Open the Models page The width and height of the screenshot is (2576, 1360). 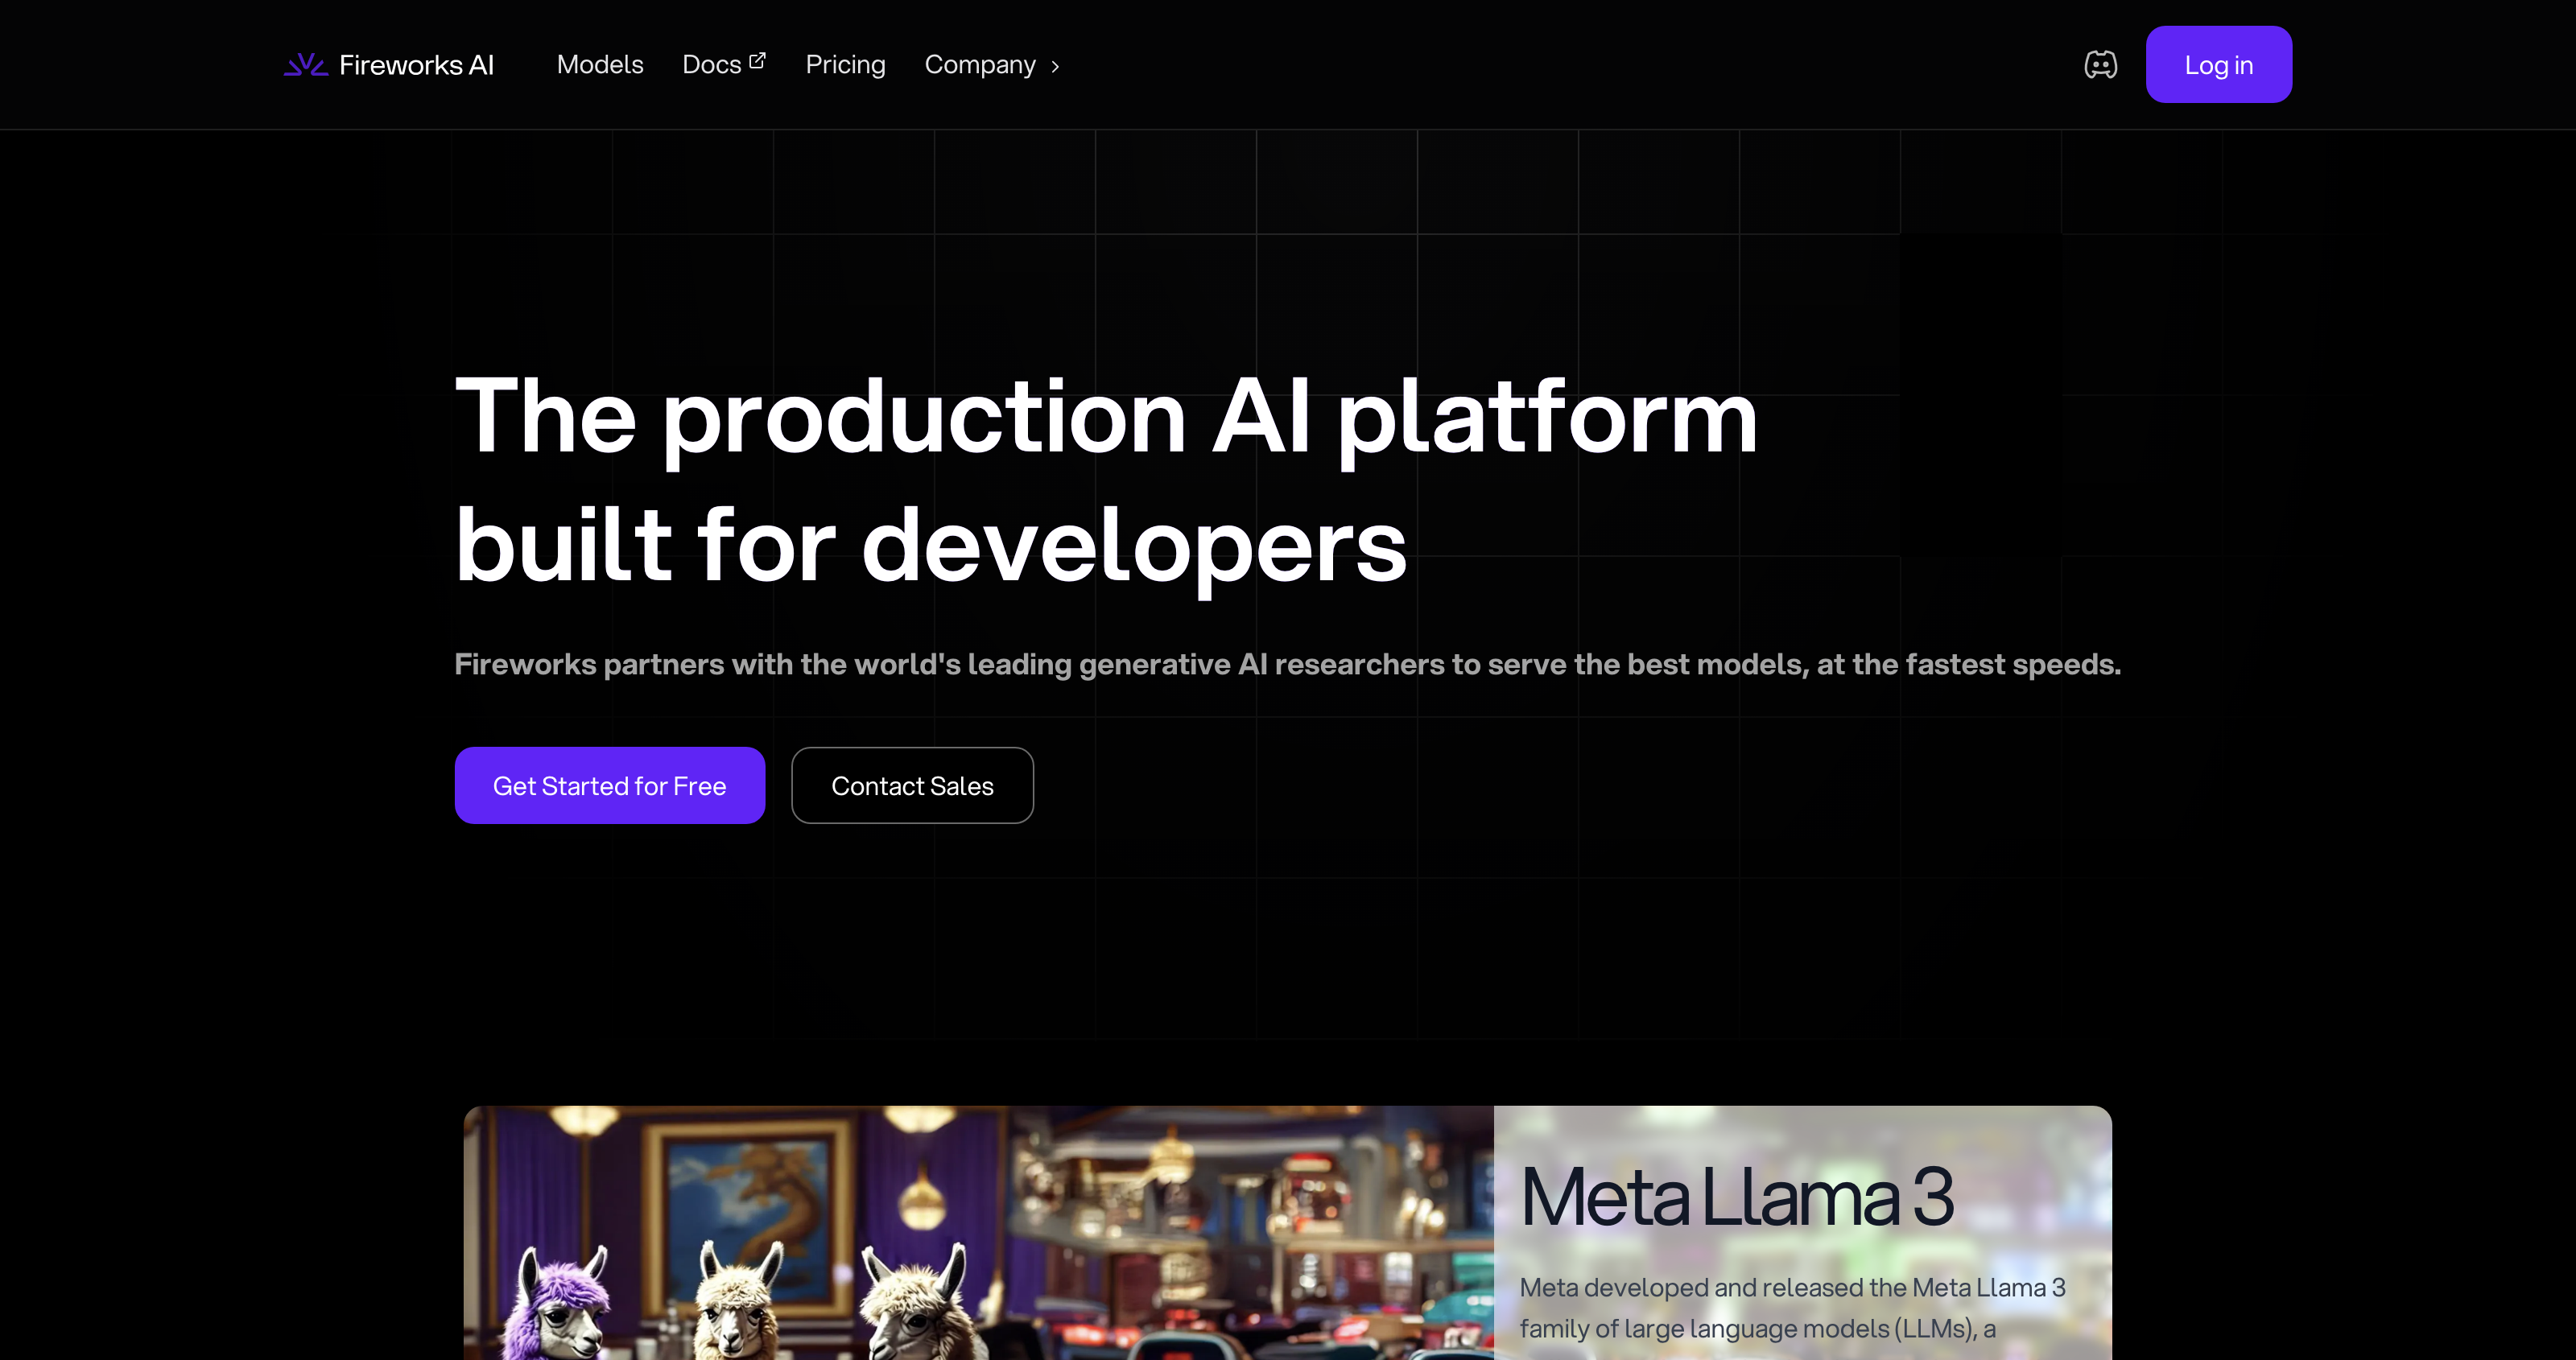click(x=600, y=65)
